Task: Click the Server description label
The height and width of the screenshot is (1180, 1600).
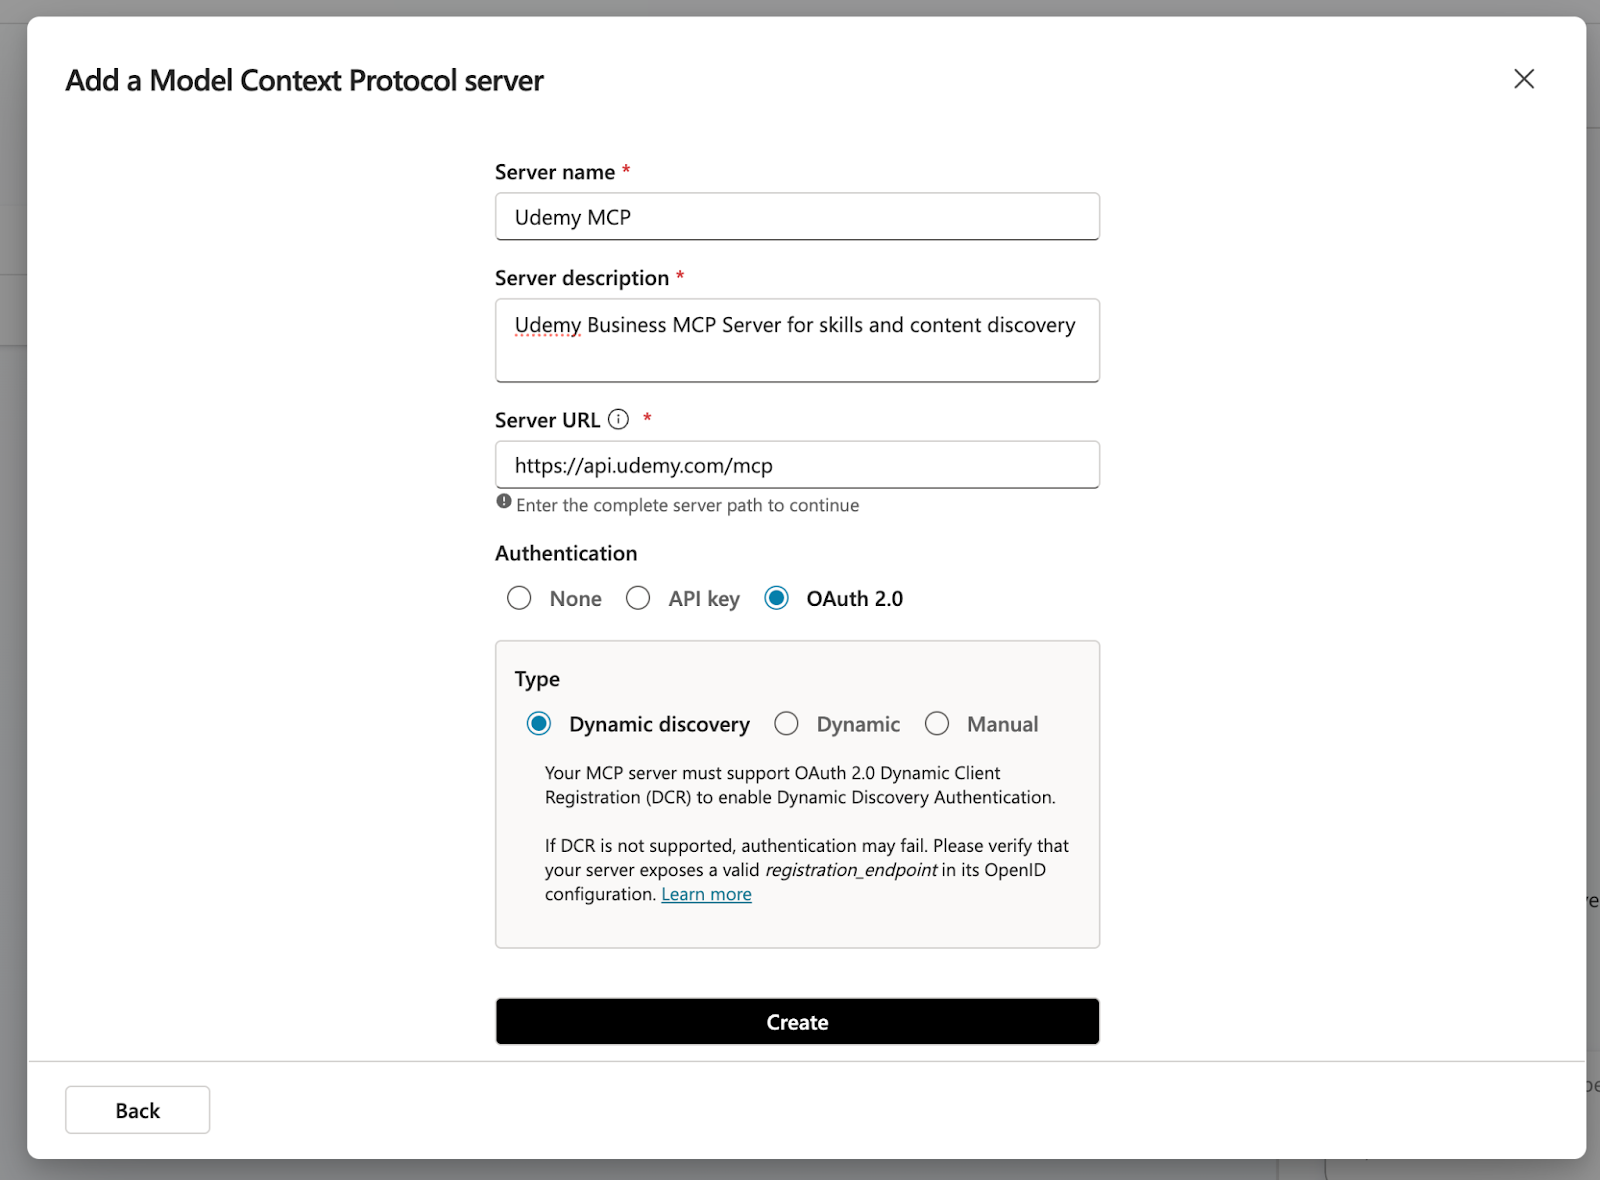Action: click(x=582, y=278)
